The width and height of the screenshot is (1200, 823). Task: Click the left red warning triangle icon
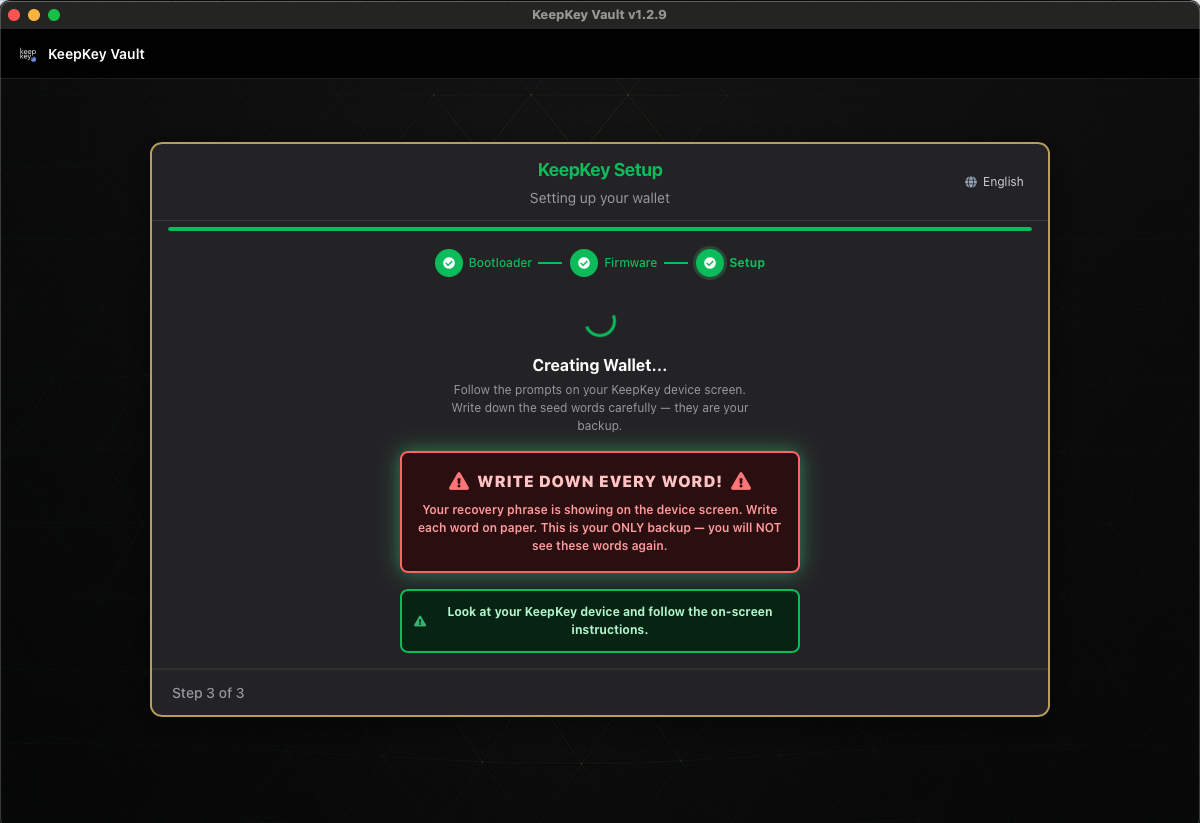[459, 482]
